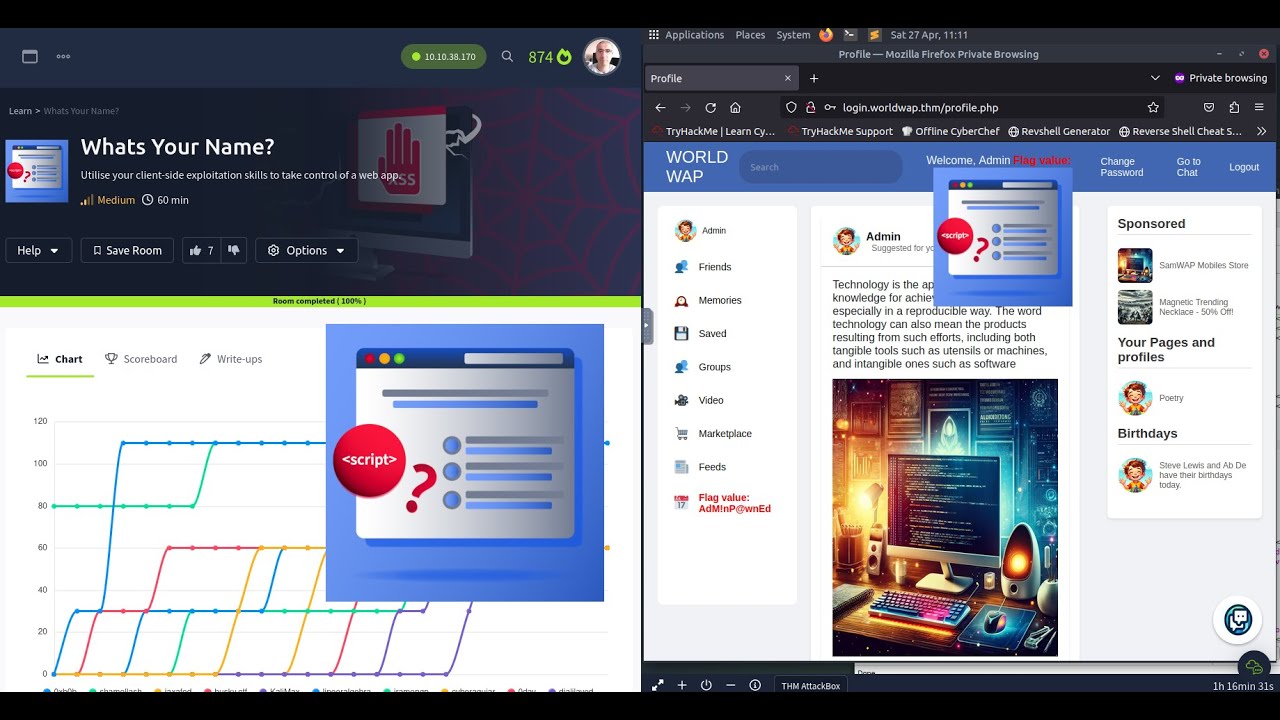Click the Logout link

(1244, 167)
